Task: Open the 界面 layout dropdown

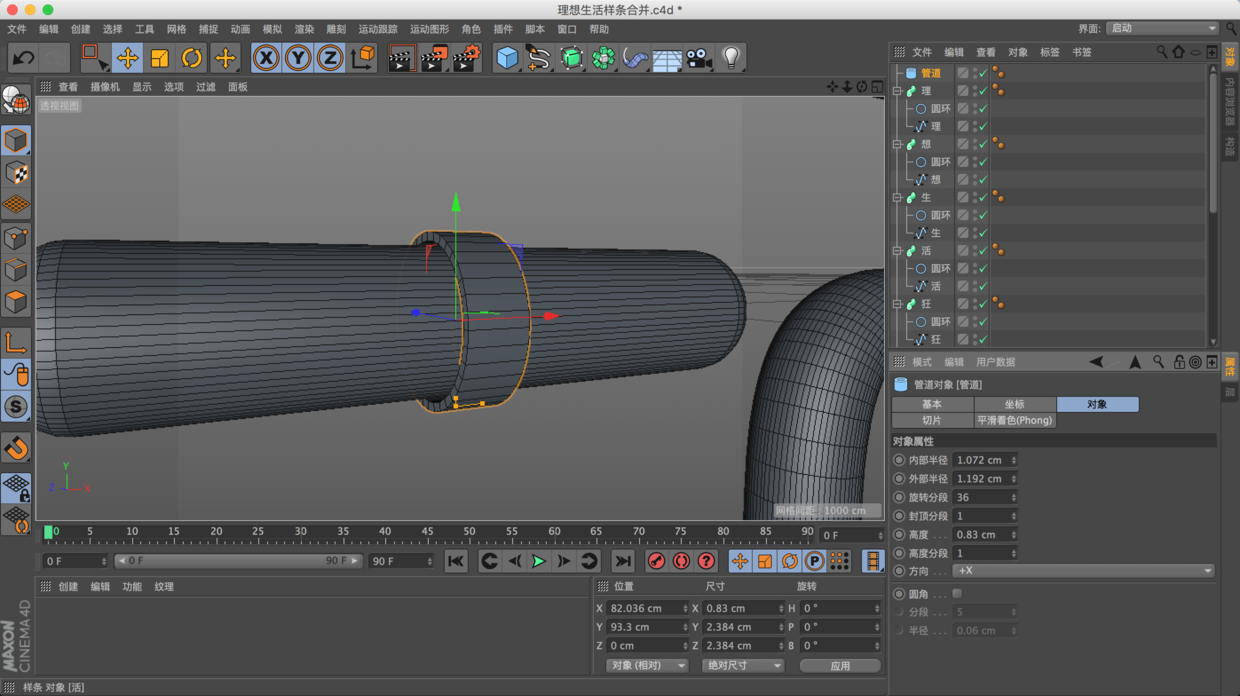Action: (x=1162, y=29)
